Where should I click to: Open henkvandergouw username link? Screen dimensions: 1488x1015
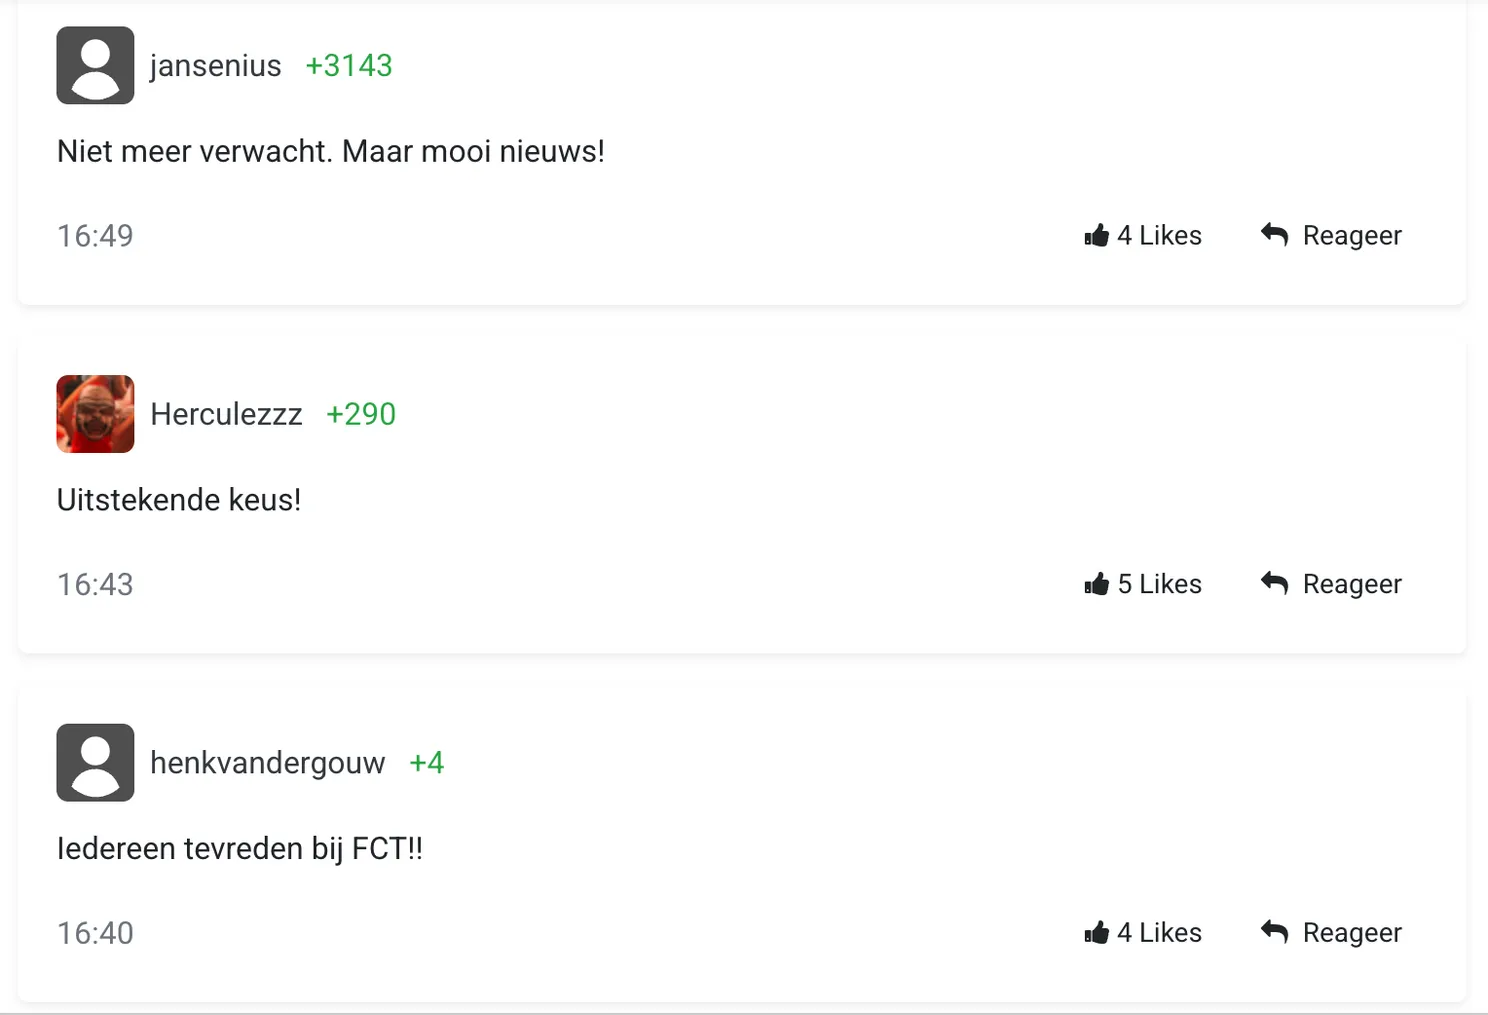coord(267,763)
